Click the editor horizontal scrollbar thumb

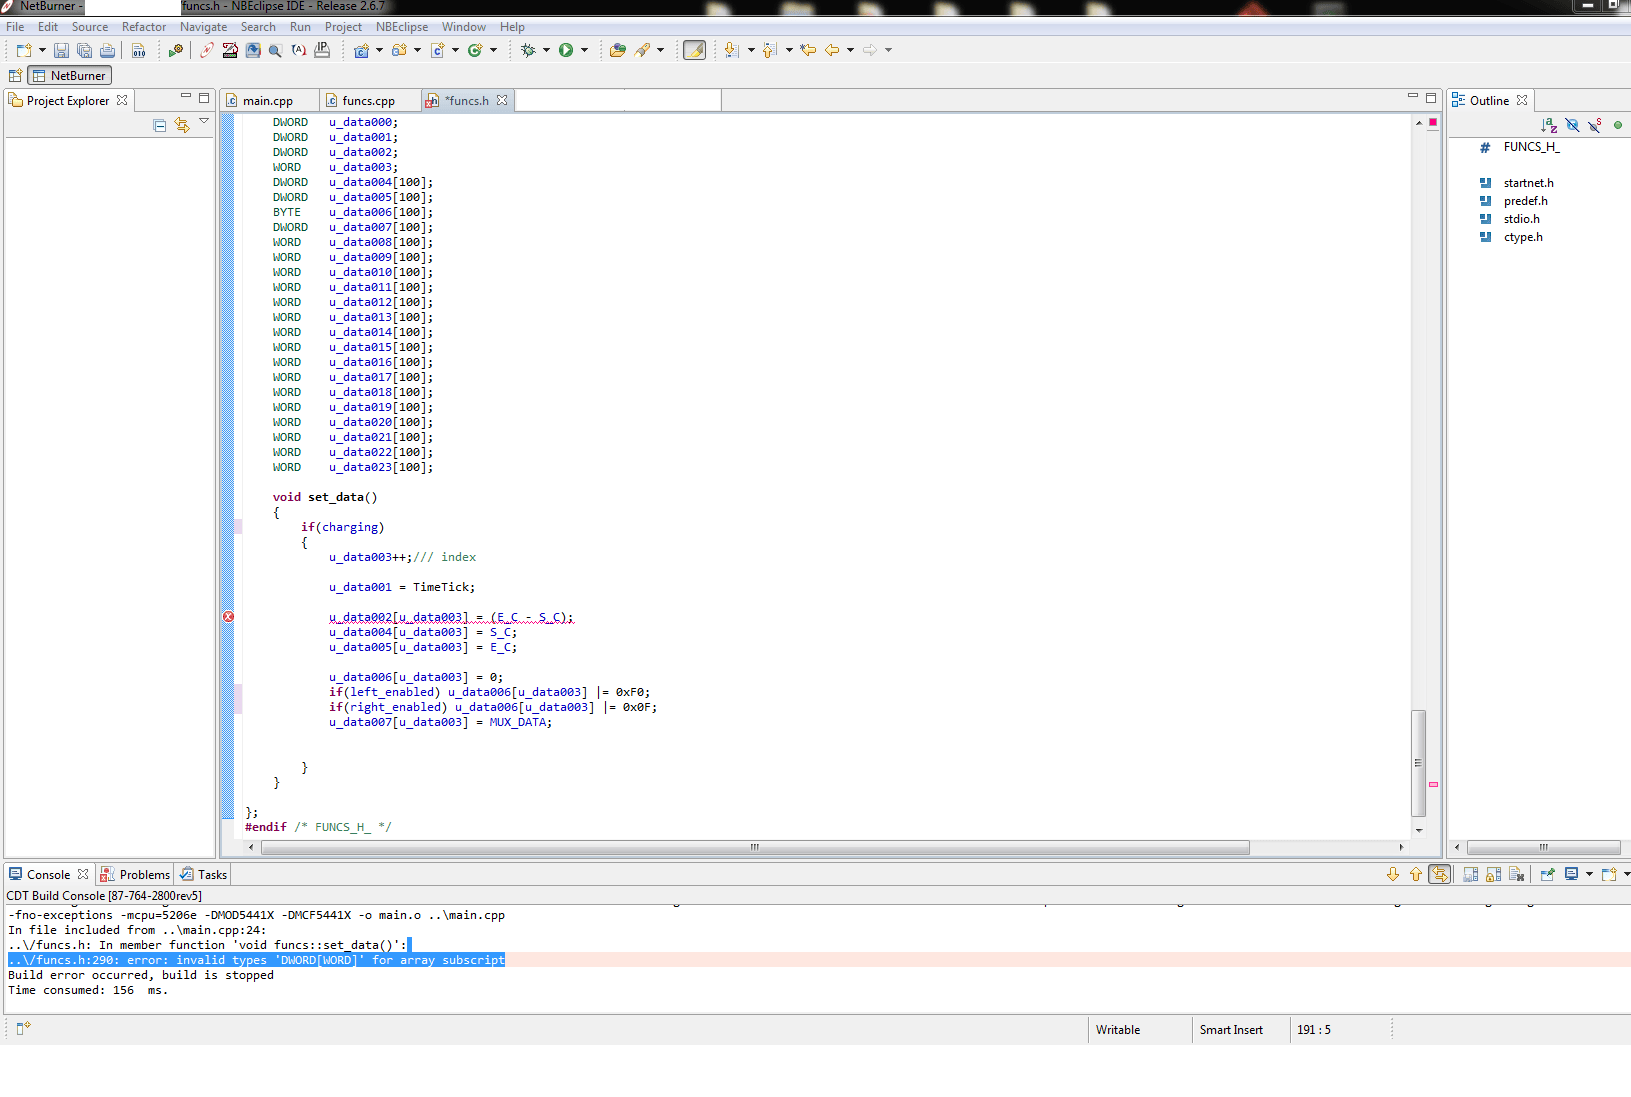[755, 847]
